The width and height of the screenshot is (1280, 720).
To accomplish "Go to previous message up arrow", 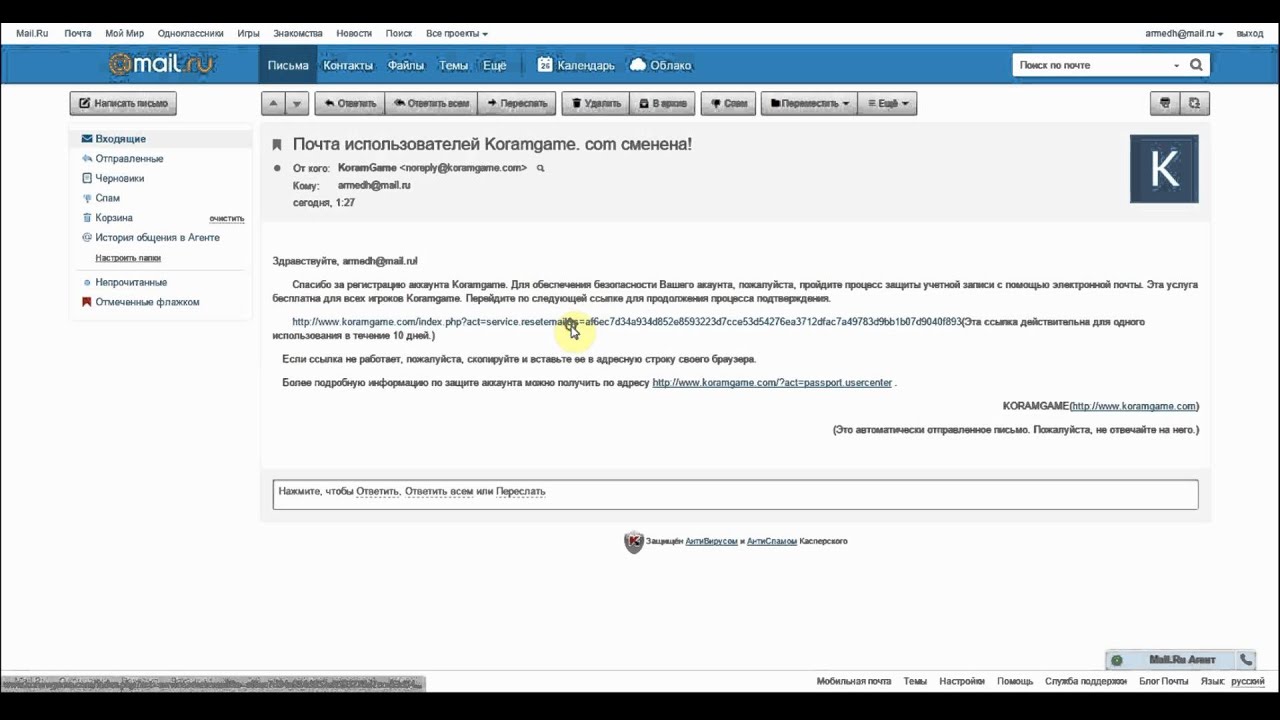I will [273, 103].
